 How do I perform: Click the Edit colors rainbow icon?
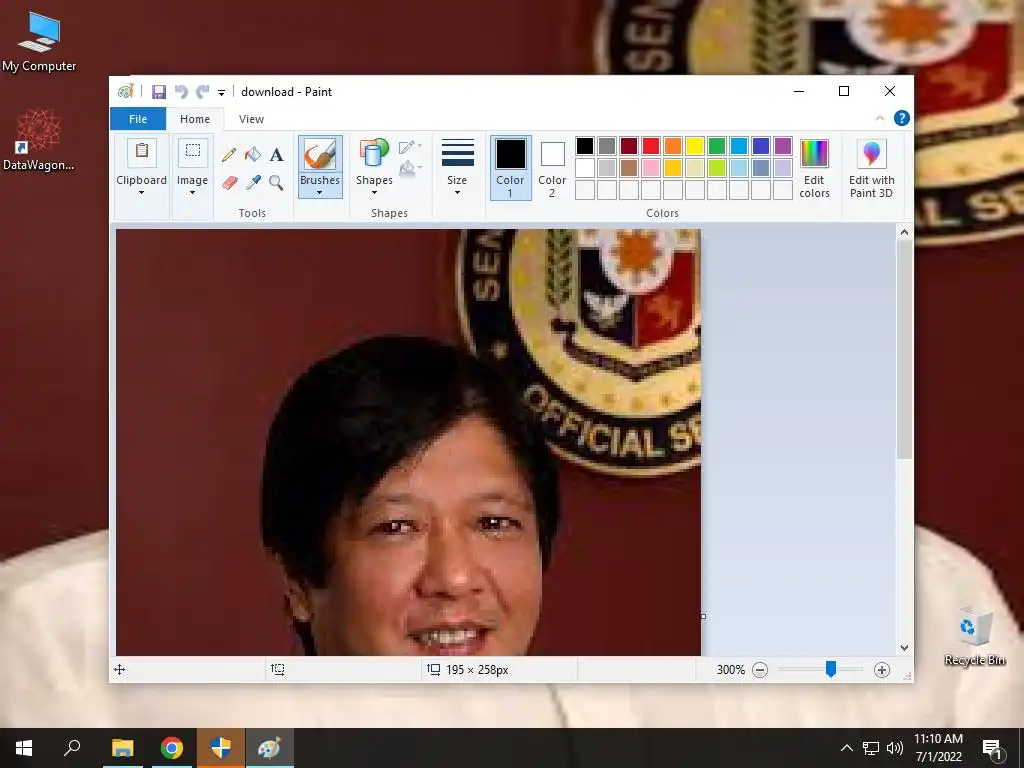pos(814,153)
